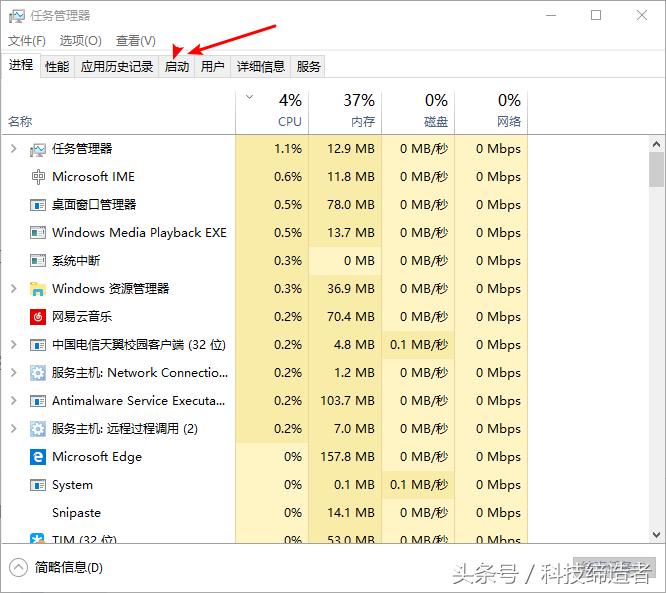Maximize the Task Manager window
The width and height of the screenshot is (666, 593).
point(596,16)
